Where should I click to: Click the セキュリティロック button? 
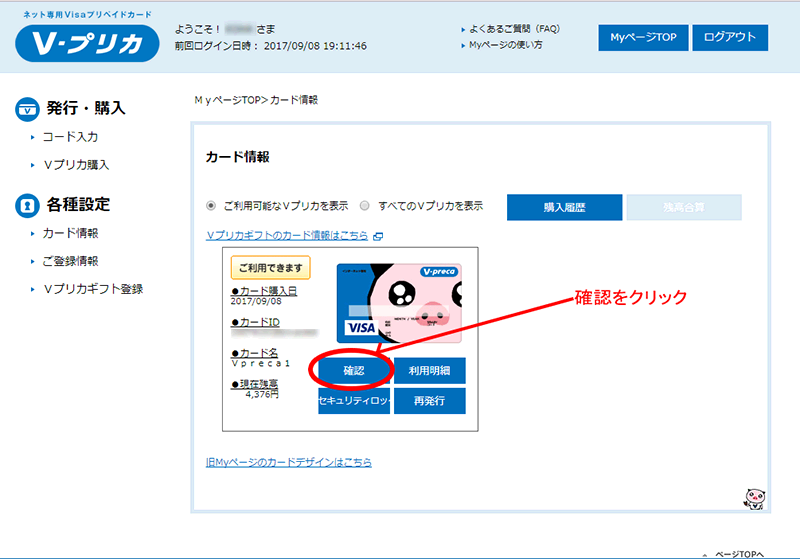(354, 401)
